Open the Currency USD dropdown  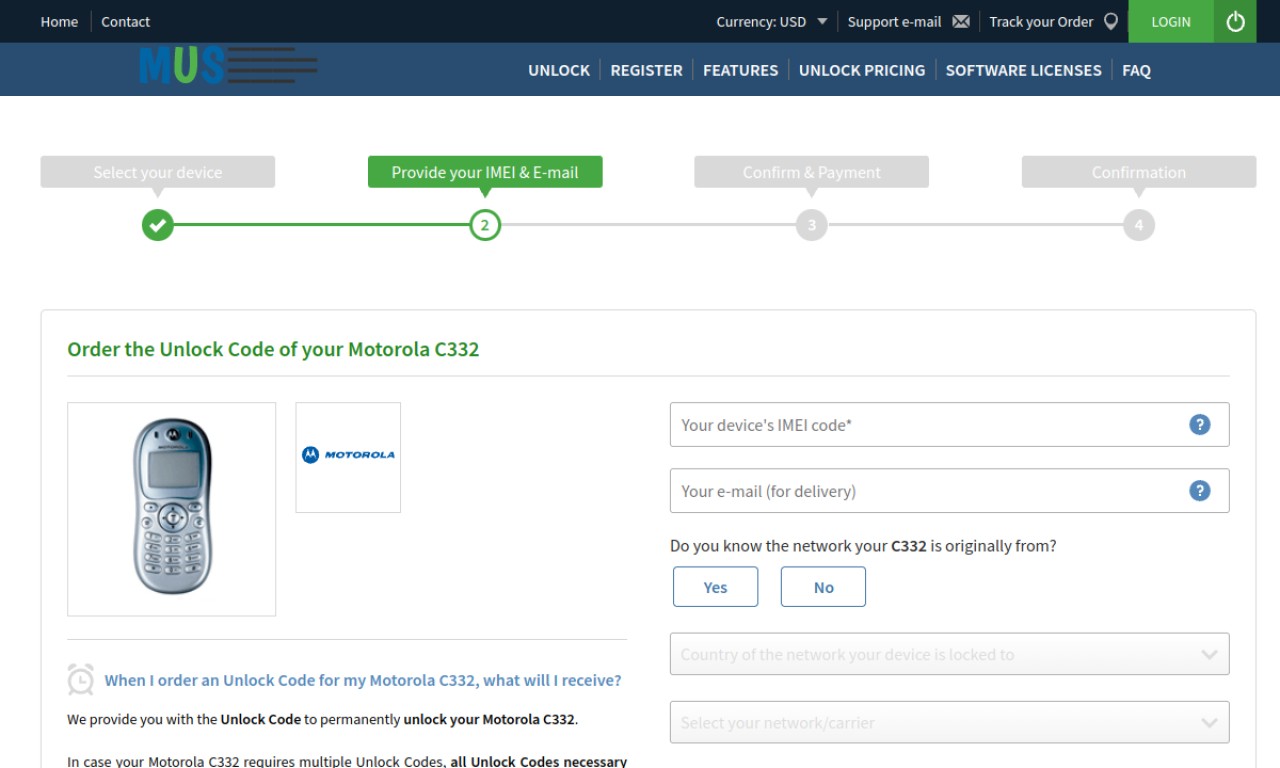(771, 22)
